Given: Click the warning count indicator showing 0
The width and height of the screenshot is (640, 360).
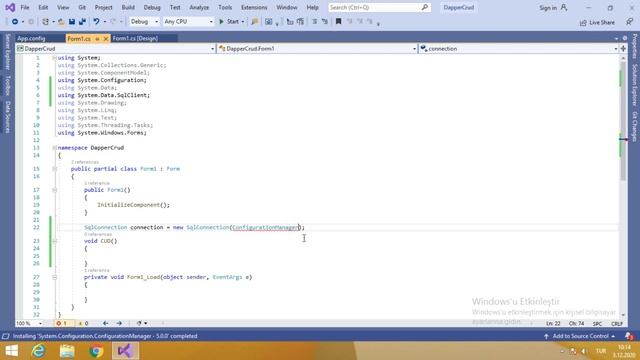Looking at the screenshot, I should click(x=84, y=323).
